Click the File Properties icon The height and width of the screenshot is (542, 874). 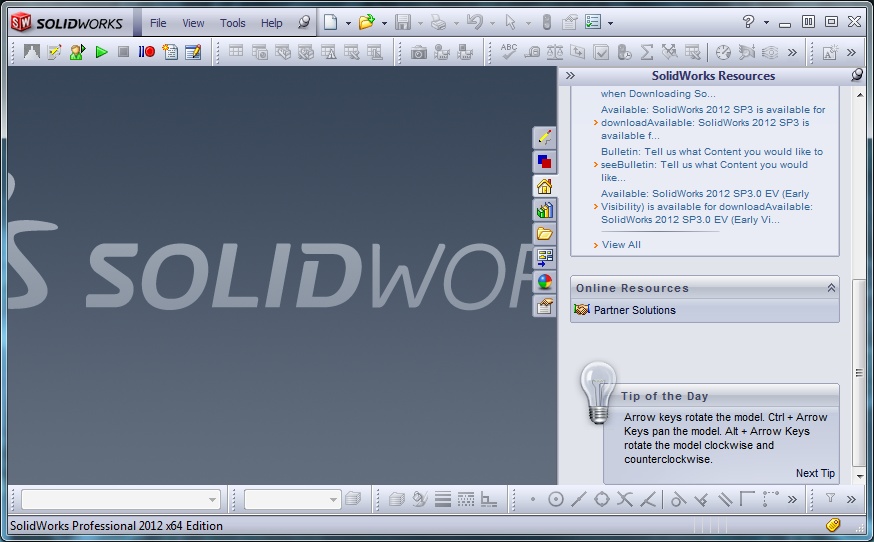(569, 22)
